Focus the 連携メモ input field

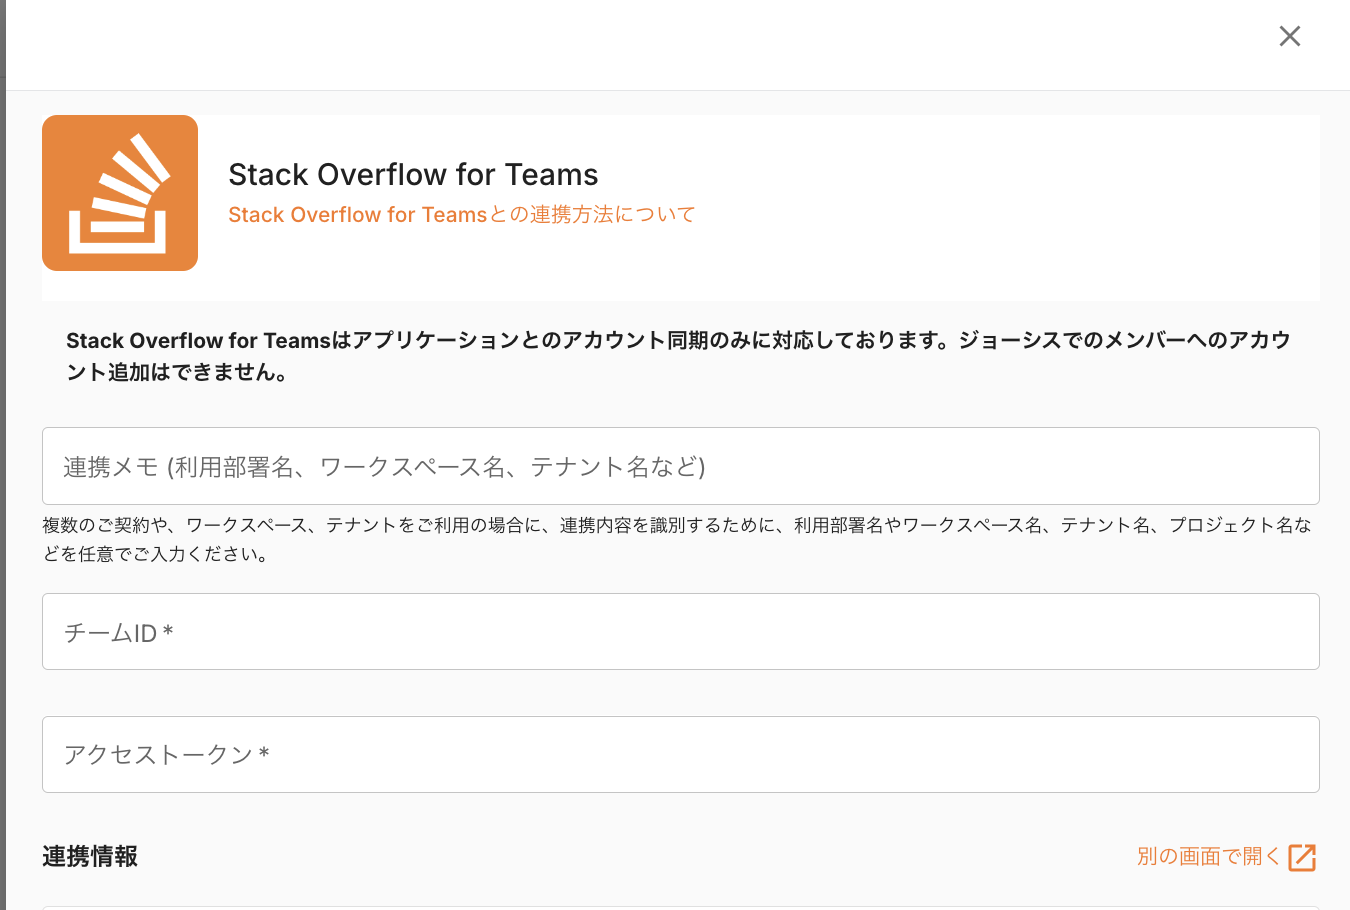coord(680,466)
